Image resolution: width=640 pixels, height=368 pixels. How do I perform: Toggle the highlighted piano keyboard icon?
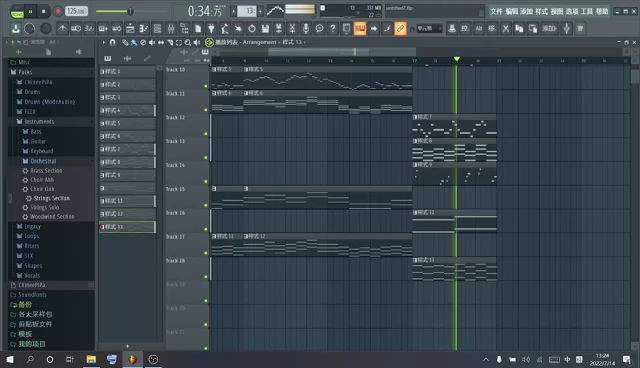pyautogui.click(x=360, y=29)
